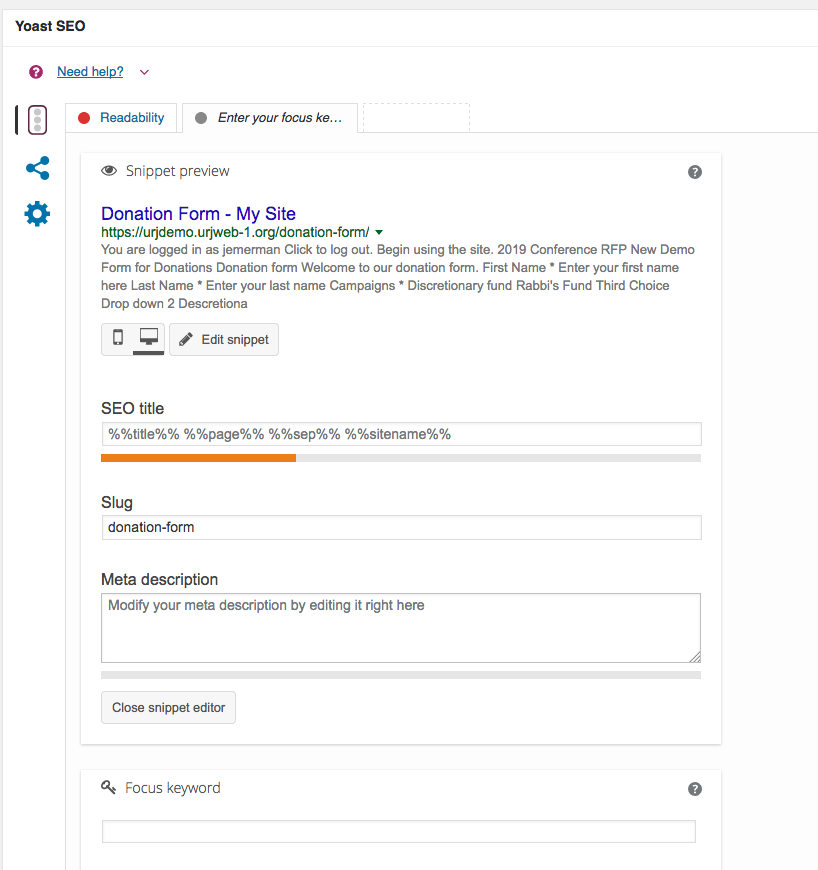
Task: Open the Readability tab
Action: coord(122,118)
